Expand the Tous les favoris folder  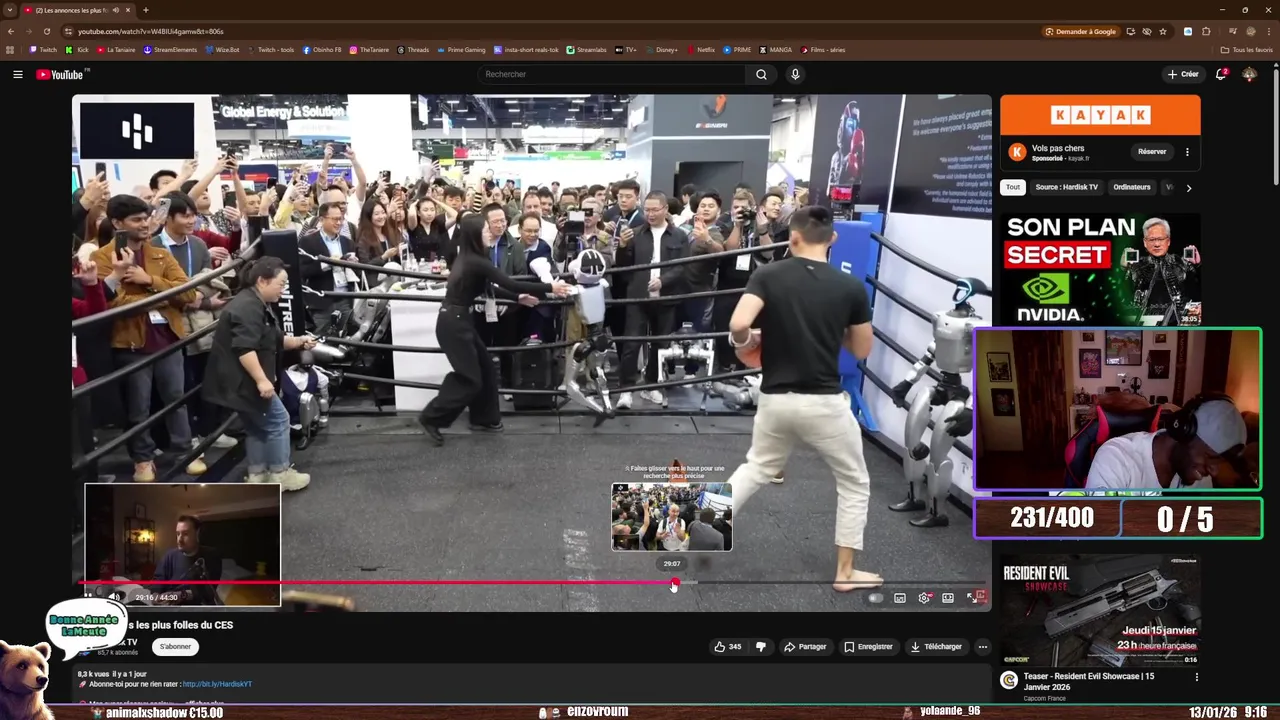click(x=1247, y=50)
